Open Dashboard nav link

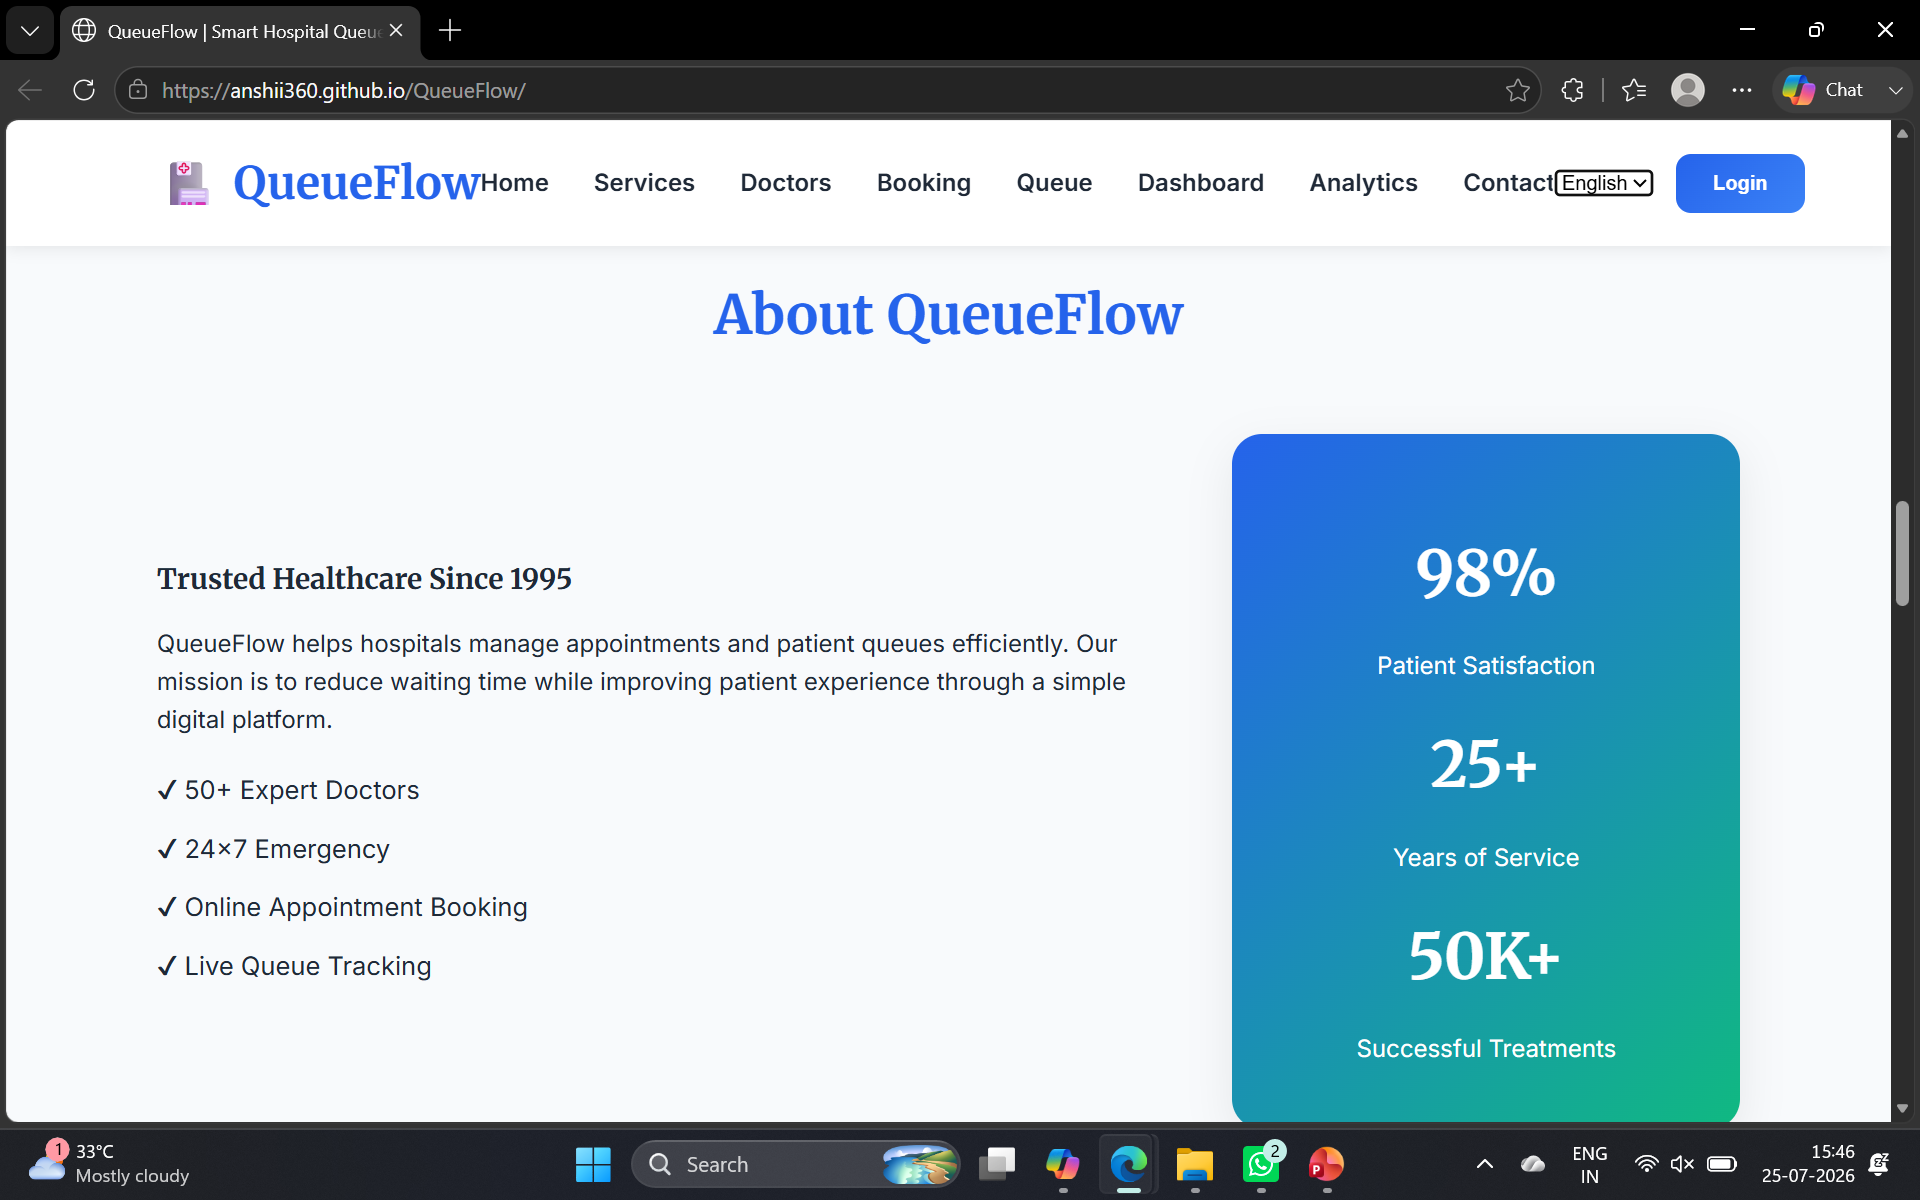click(1201, 183)
